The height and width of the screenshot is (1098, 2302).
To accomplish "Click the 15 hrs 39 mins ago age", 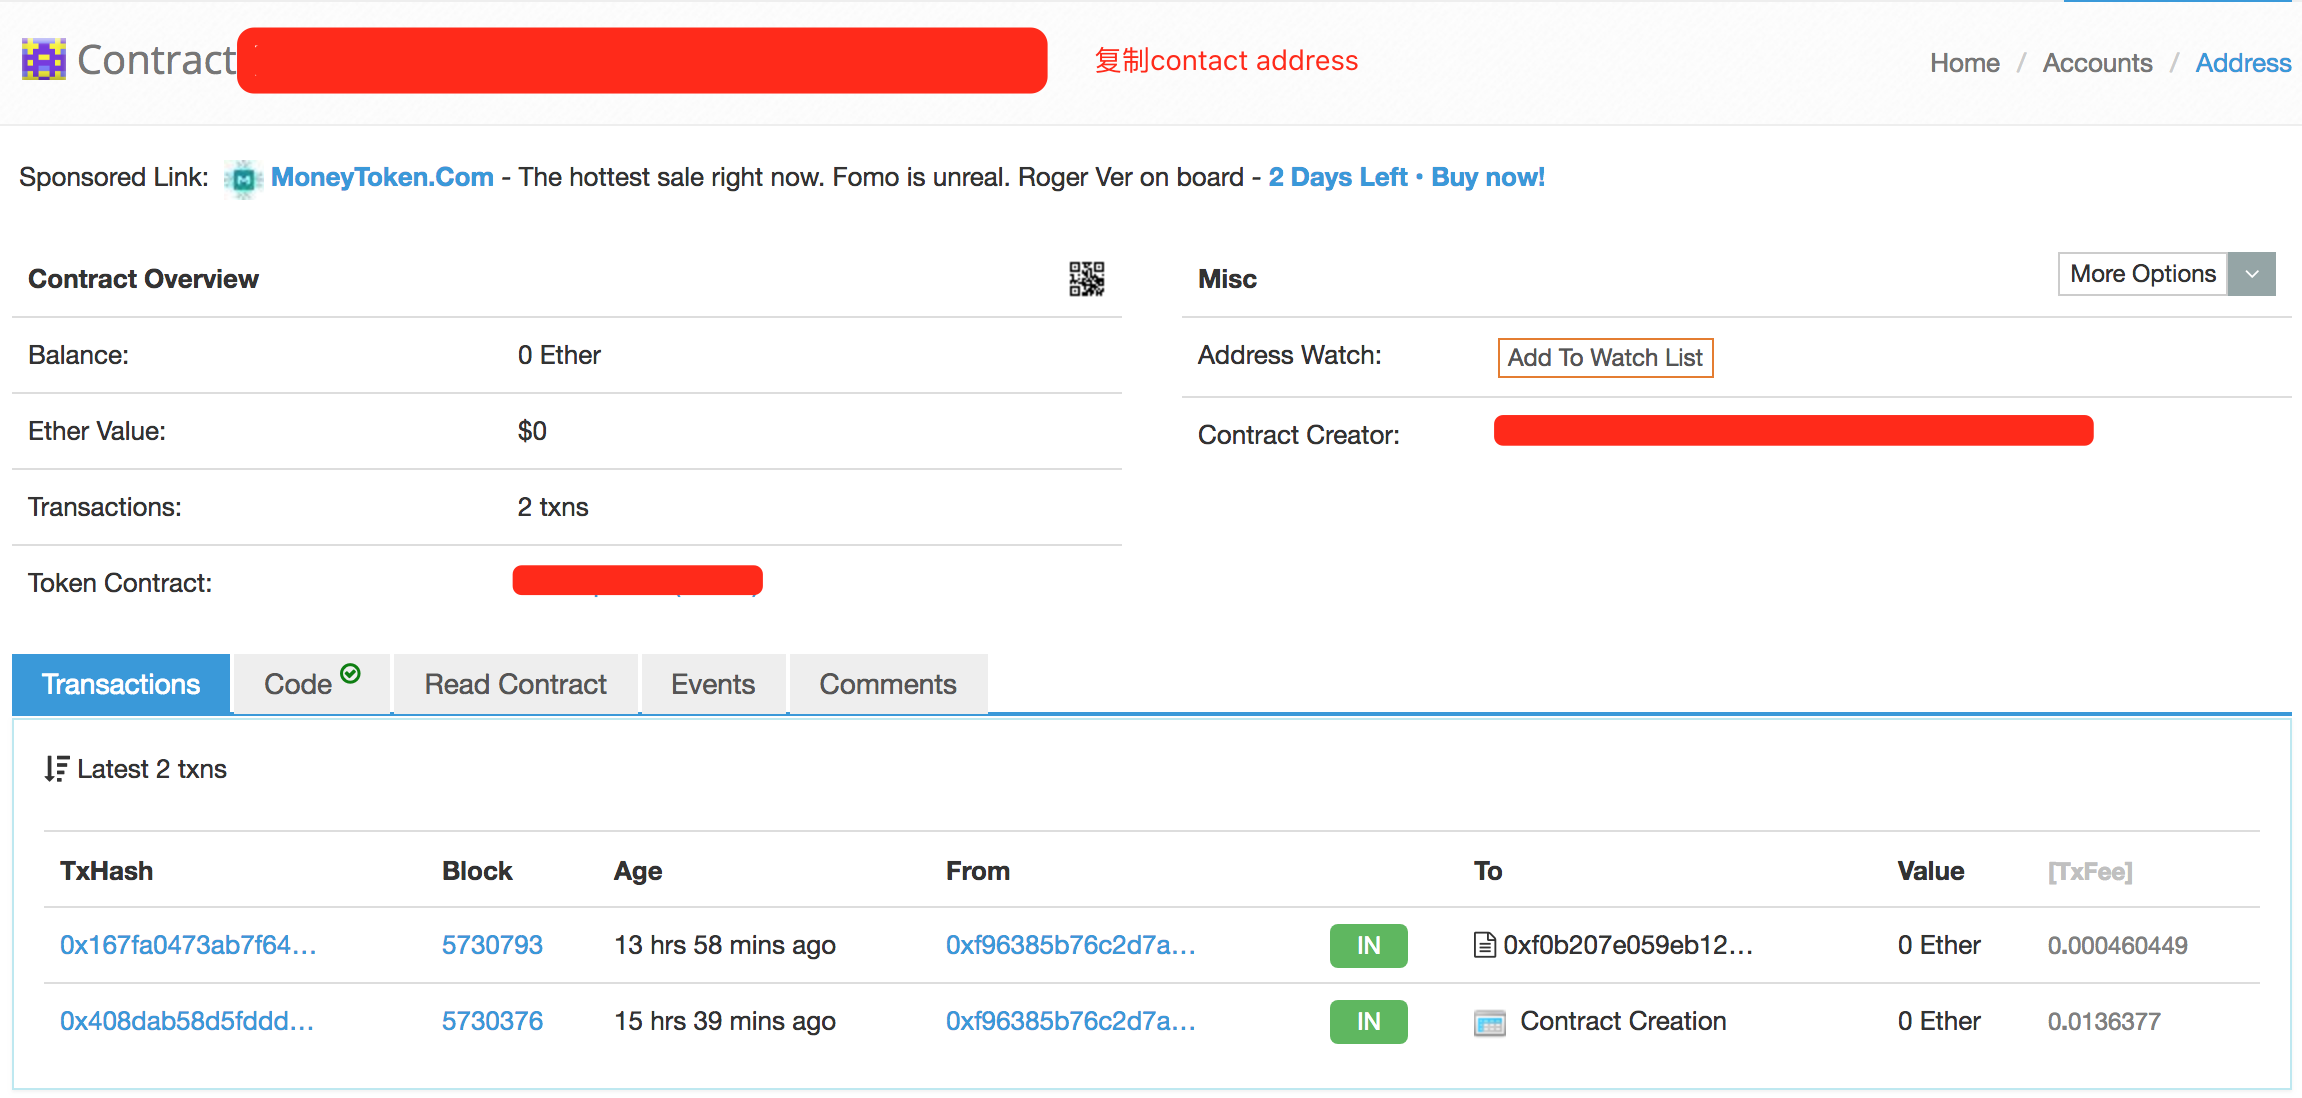I will pos(725,1021).
